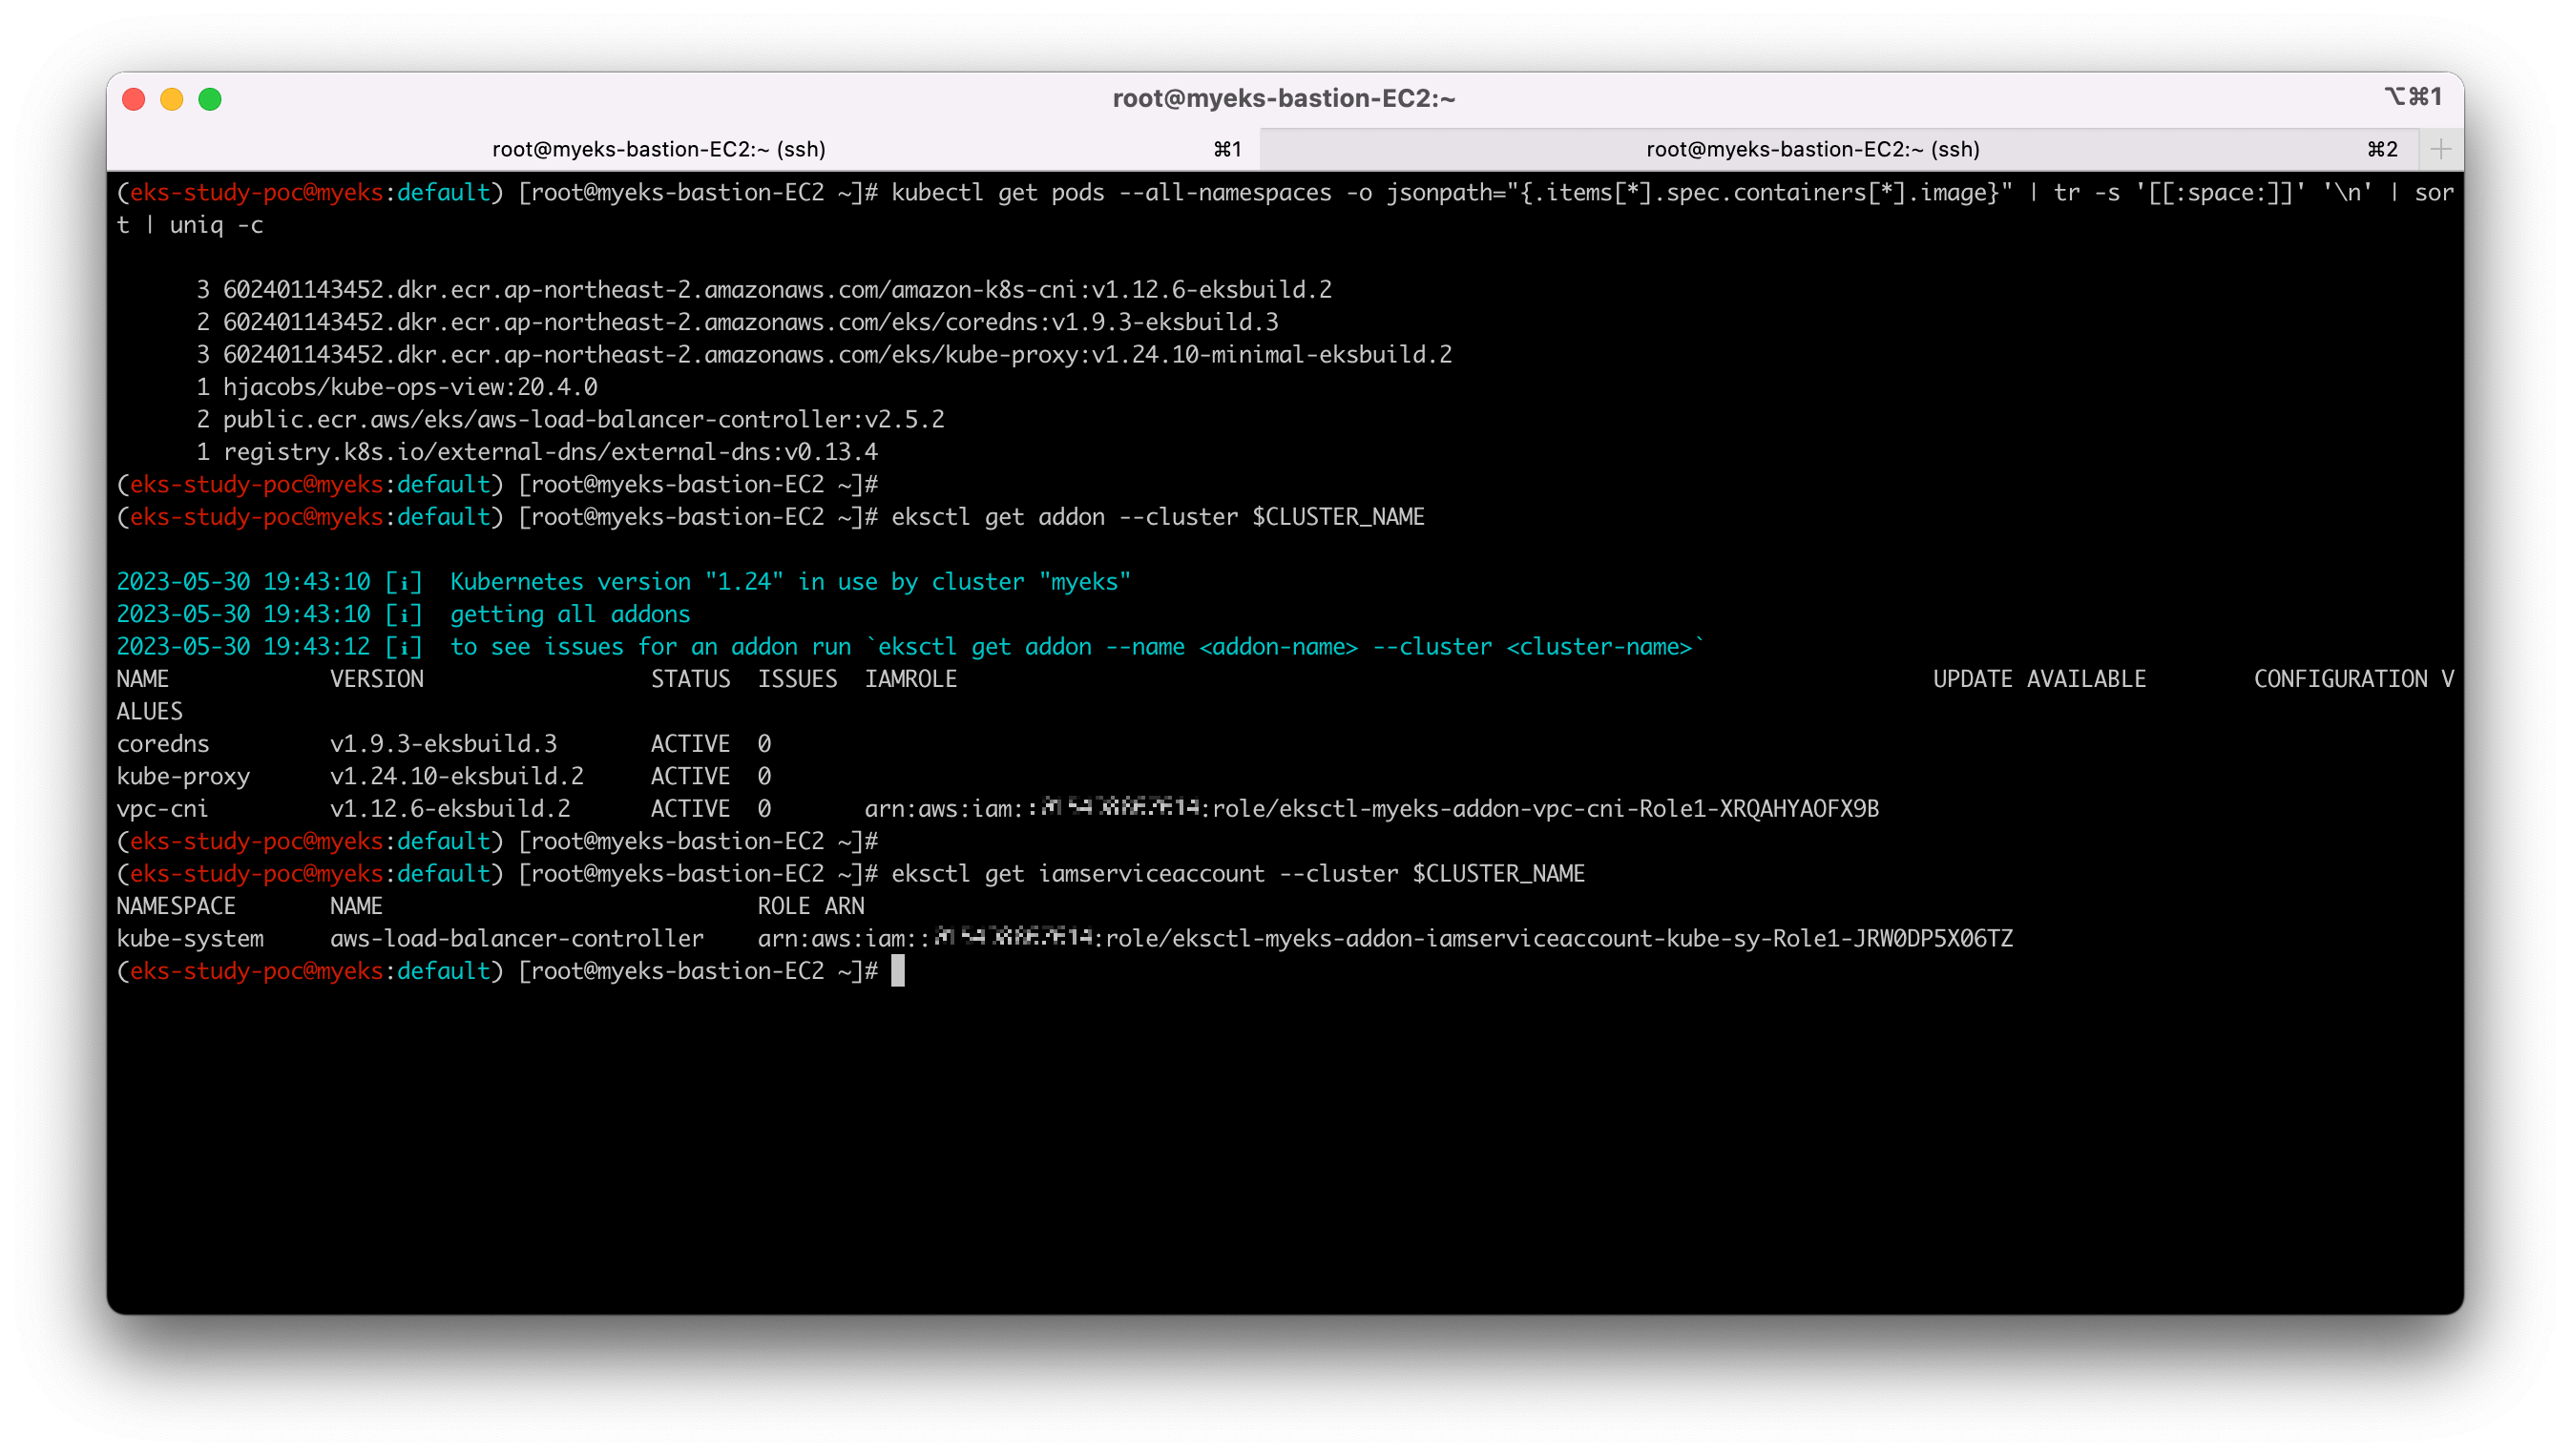
Task: Click the kube-ops-view image line
Action: click(x=410, y=387)
